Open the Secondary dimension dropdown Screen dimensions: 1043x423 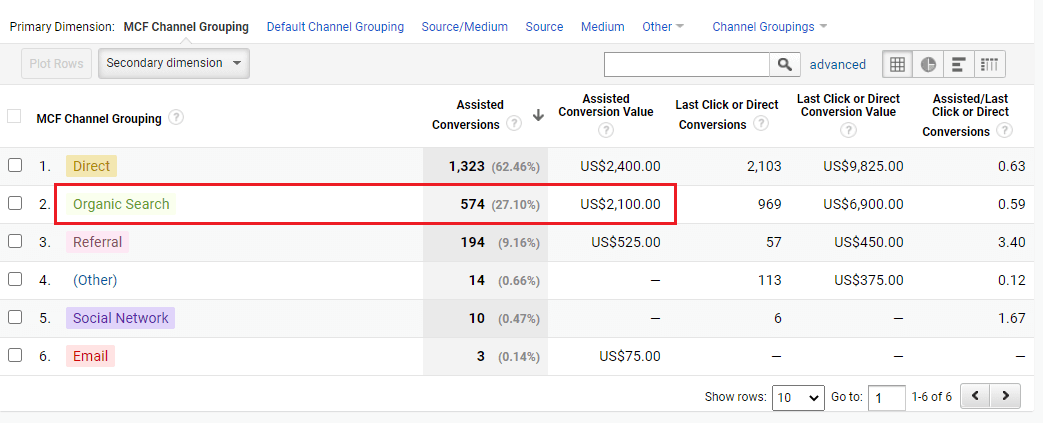point(174,63)
